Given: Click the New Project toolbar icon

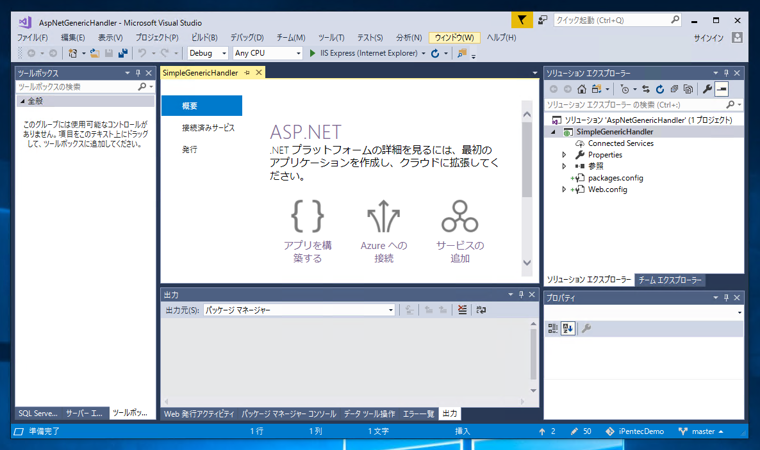Looking at the screenshot, I should (73, 53).
